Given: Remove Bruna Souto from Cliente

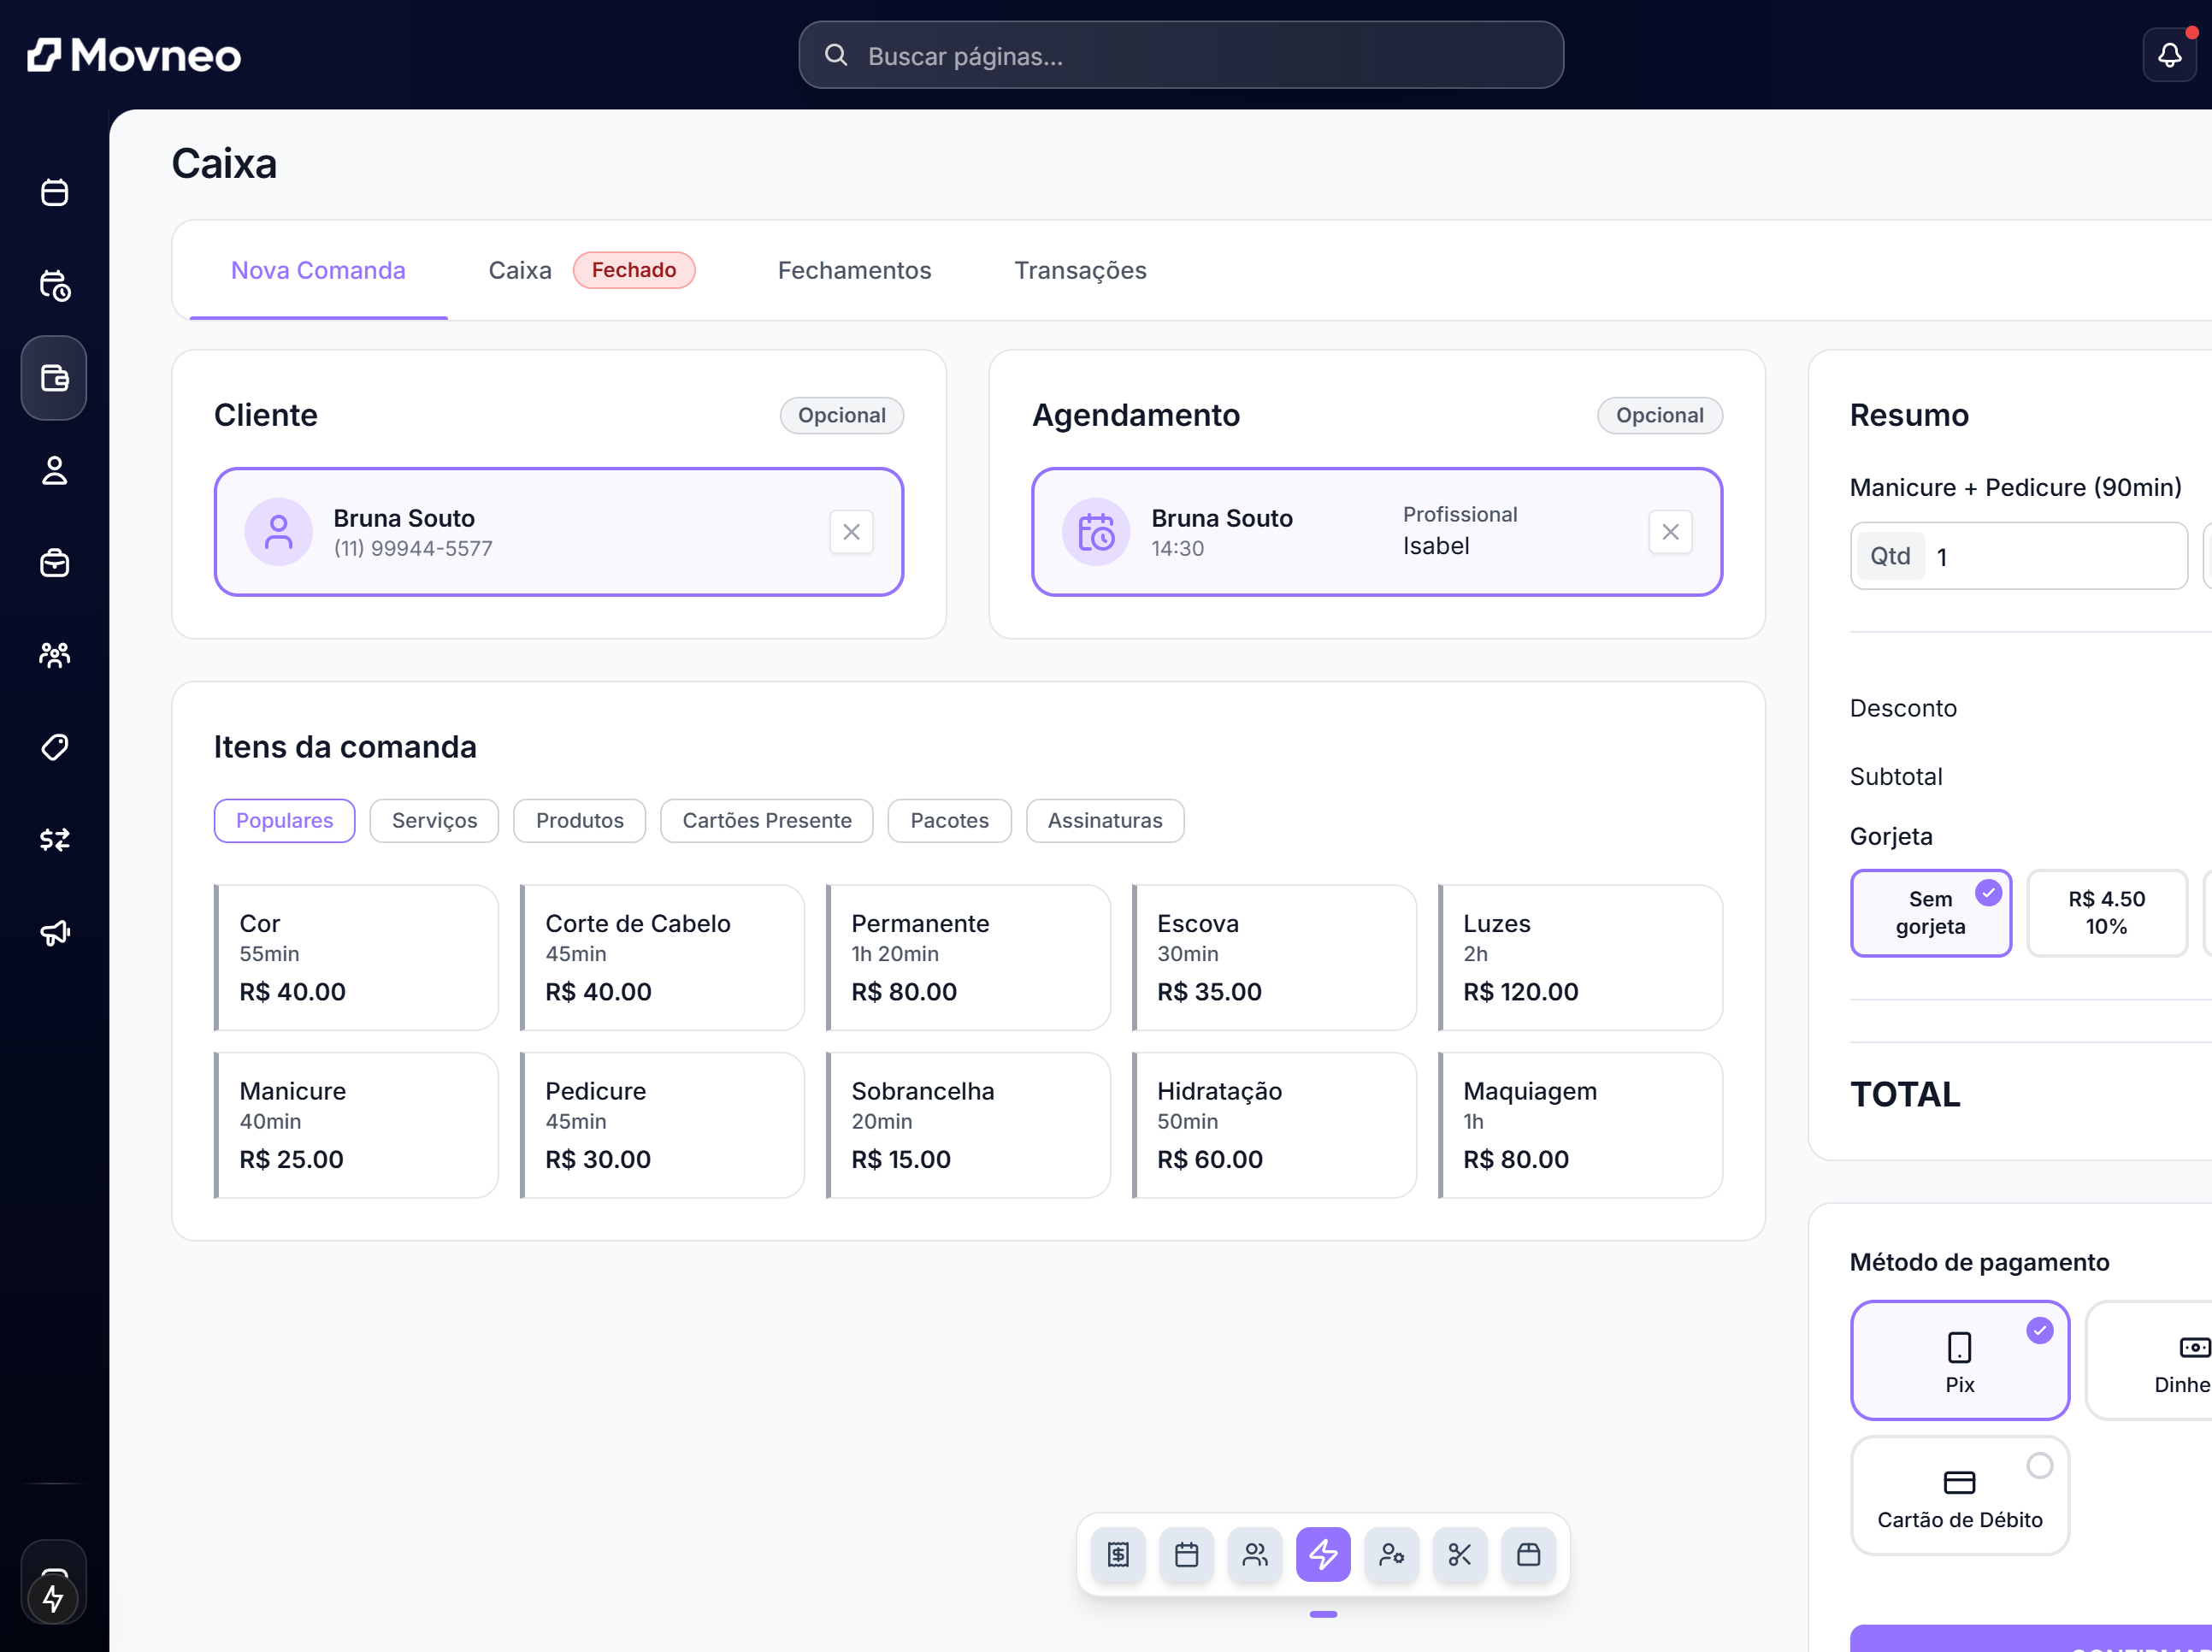Looking at the screenshot, I should tap(851, 532).
